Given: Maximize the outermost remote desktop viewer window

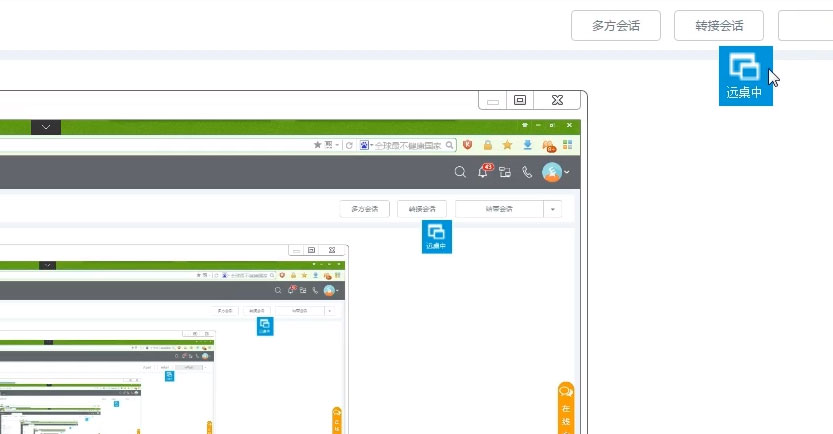Looking at the screenshot, I should [x=520, y=100].
